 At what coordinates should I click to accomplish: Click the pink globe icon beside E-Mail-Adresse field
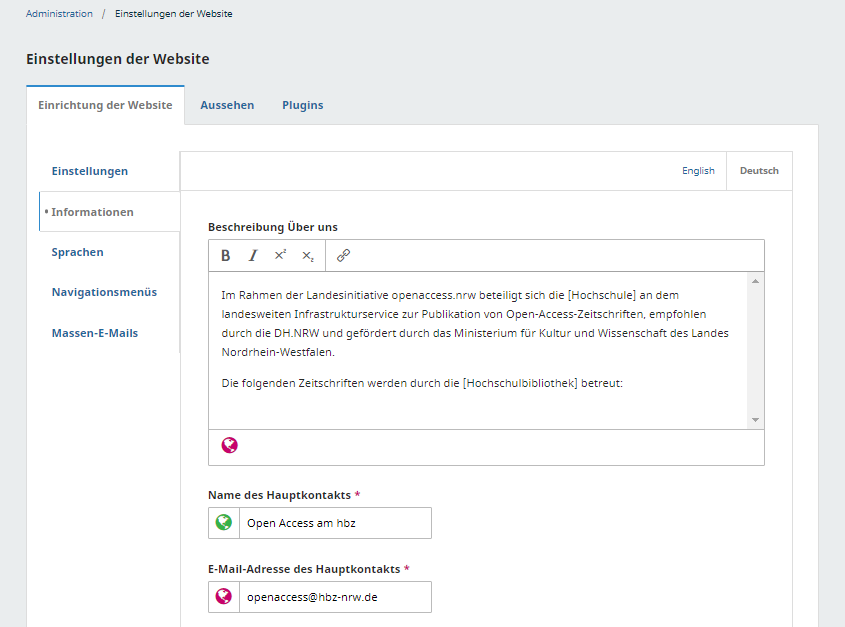pyautogui.click(x=224, y=597)
